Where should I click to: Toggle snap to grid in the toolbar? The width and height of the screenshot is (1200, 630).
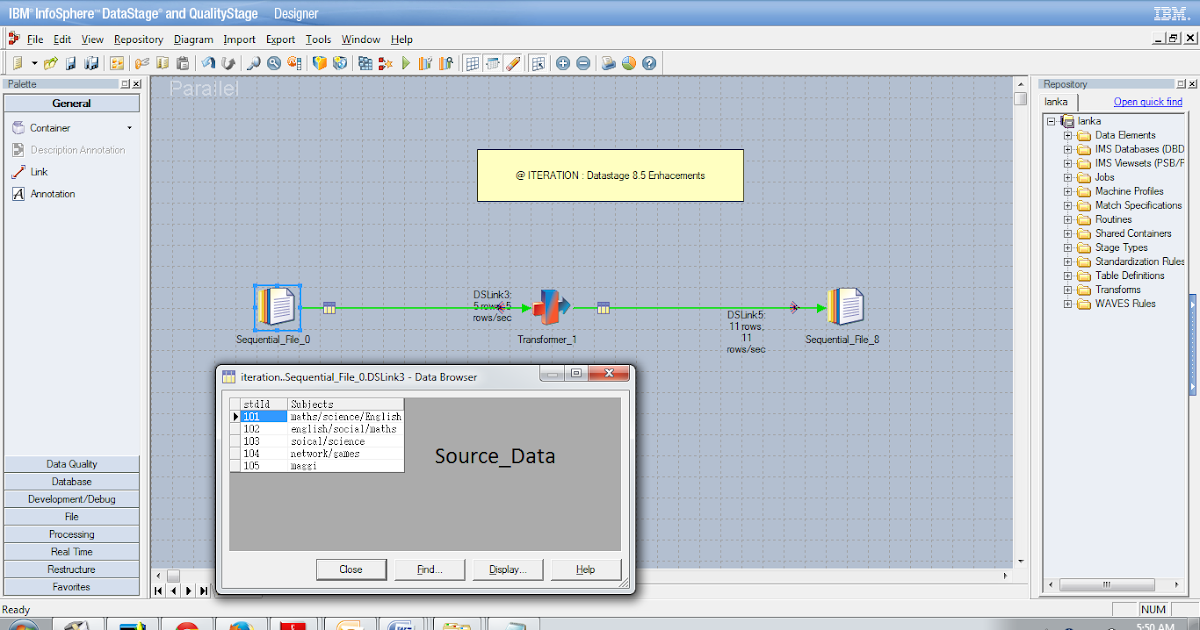coord(492,62)
